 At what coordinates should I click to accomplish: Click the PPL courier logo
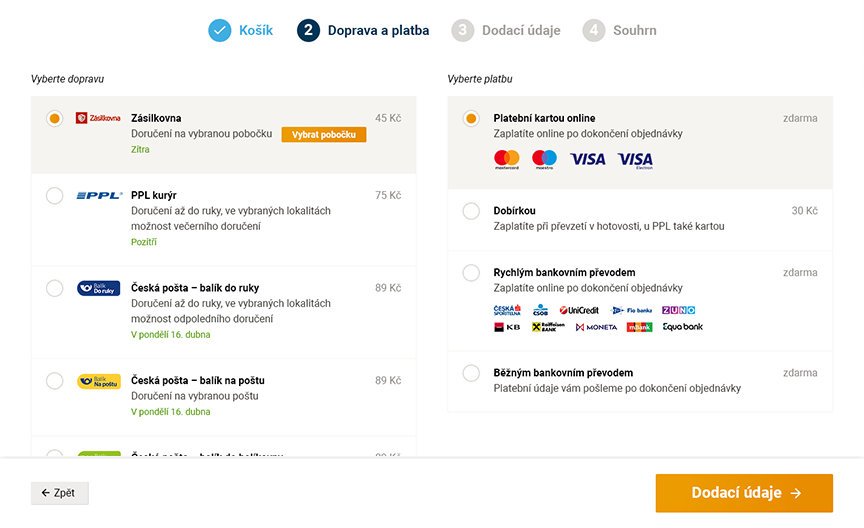click(99, 195)
